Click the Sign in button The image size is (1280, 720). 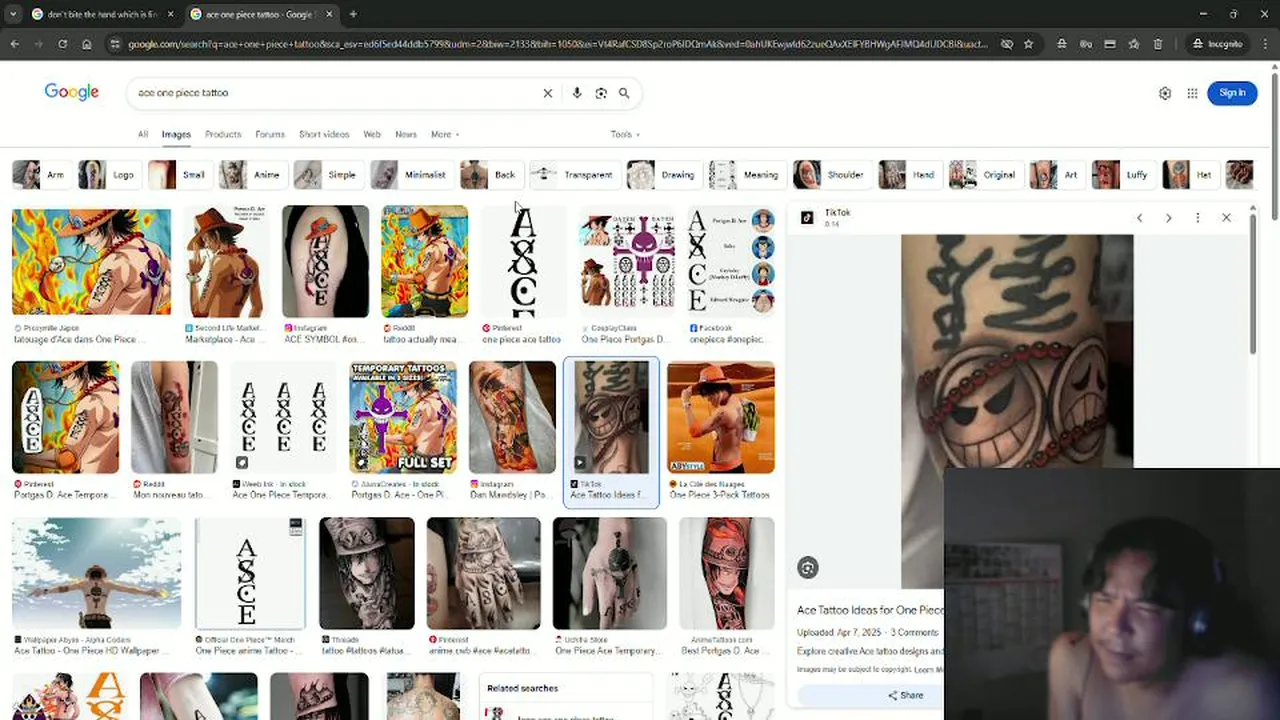pyautogui.click(x=1232, y=93)
